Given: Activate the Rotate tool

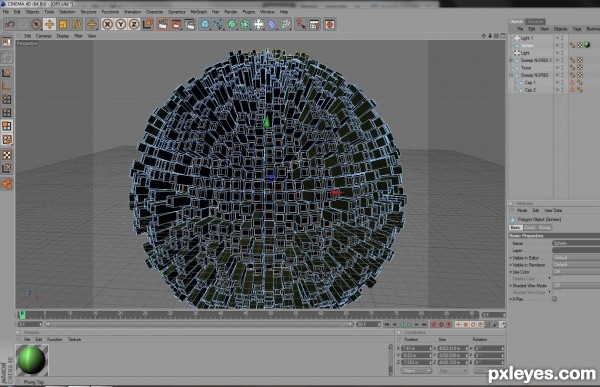Looking at the screenshot, I should [76, 24].
